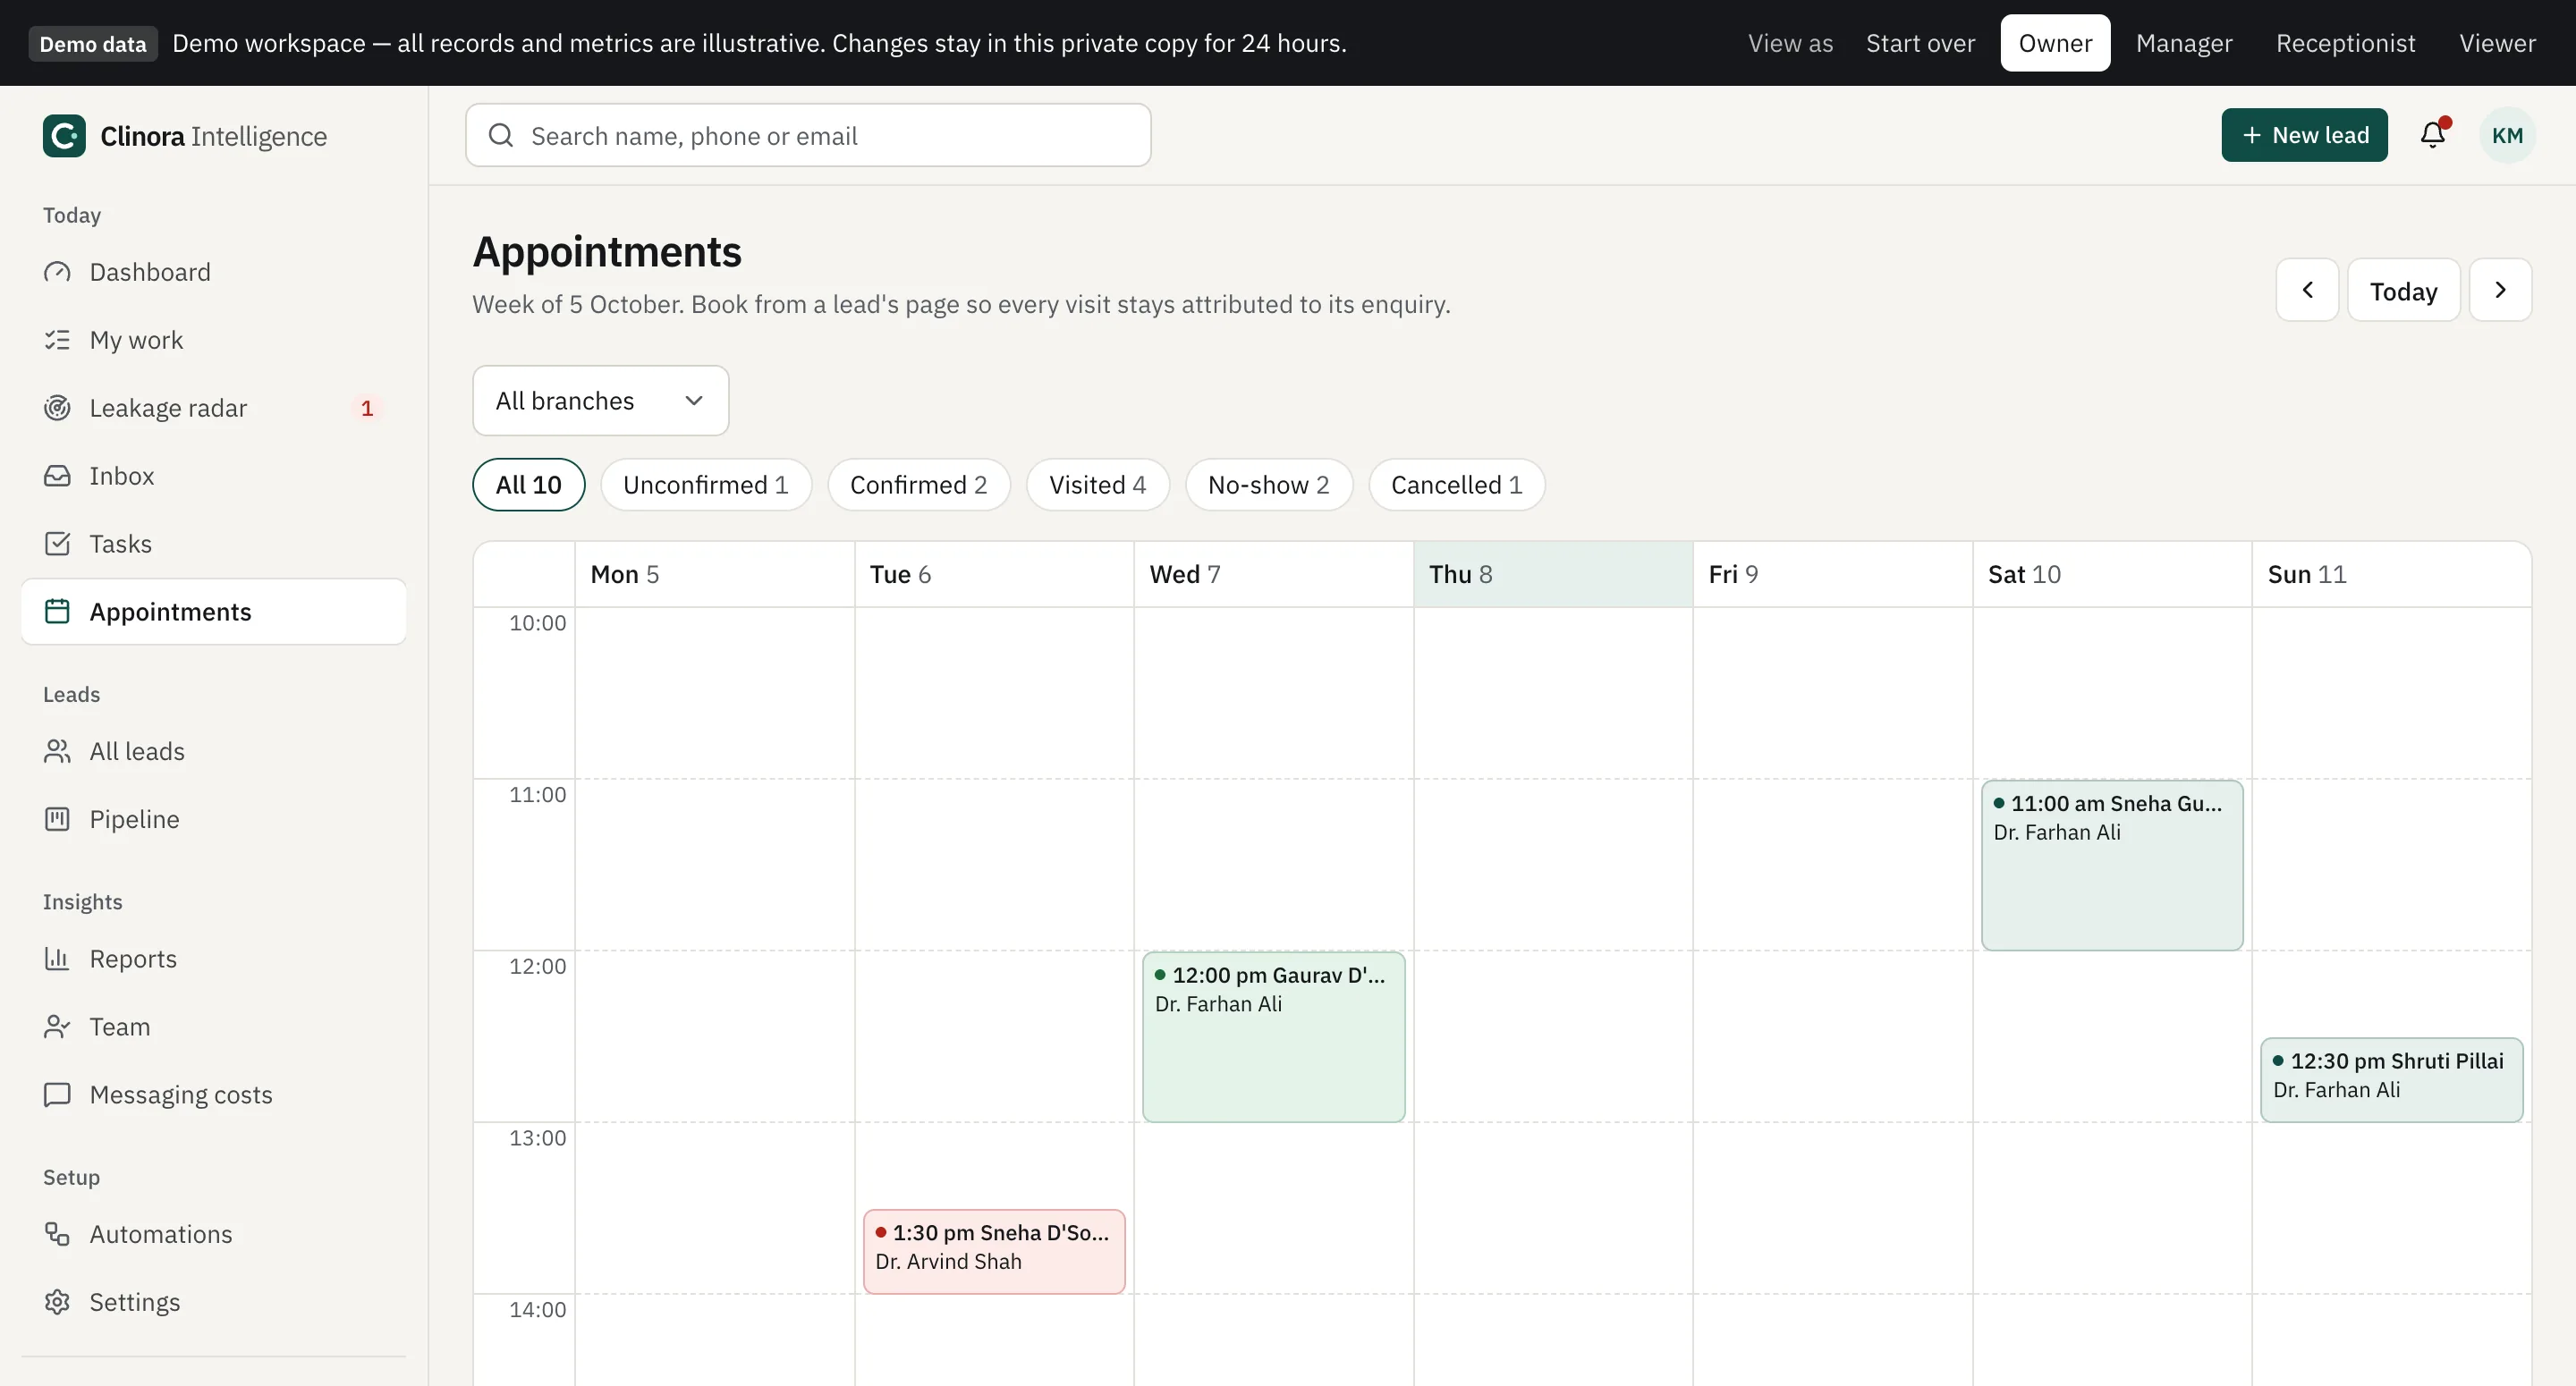The width and height of the screenshot is (2576, 1386).
Task: Open Sneha Gu... 11:00 am appointment
Action: [2112, 865]
